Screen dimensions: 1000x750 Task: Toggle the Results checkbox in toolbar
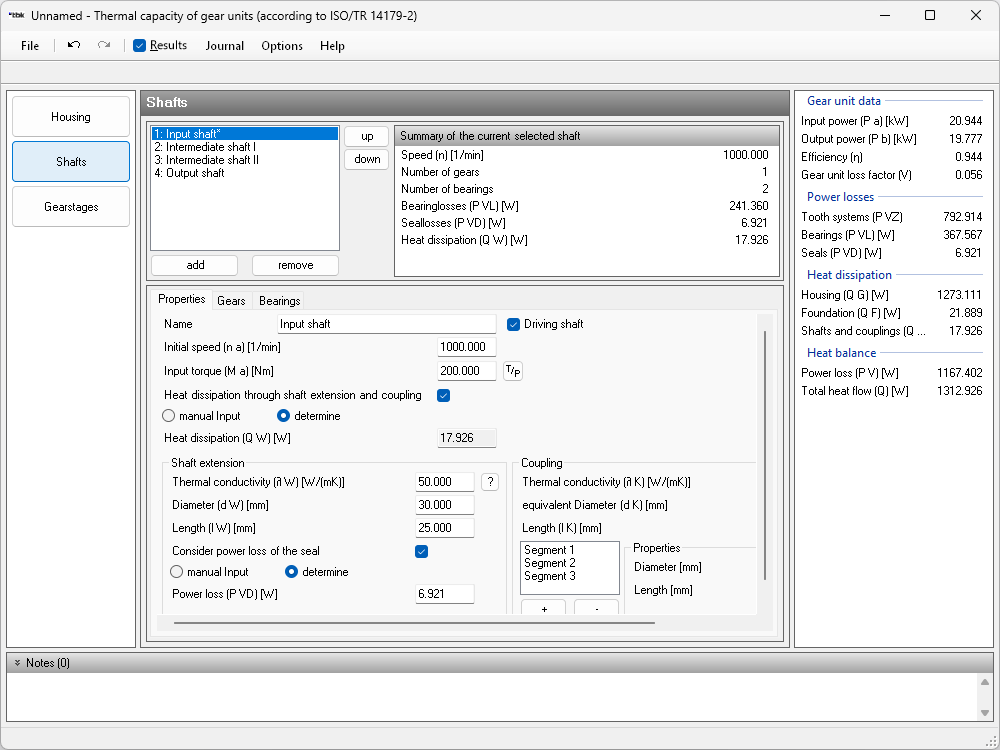(x=140, y=46)
